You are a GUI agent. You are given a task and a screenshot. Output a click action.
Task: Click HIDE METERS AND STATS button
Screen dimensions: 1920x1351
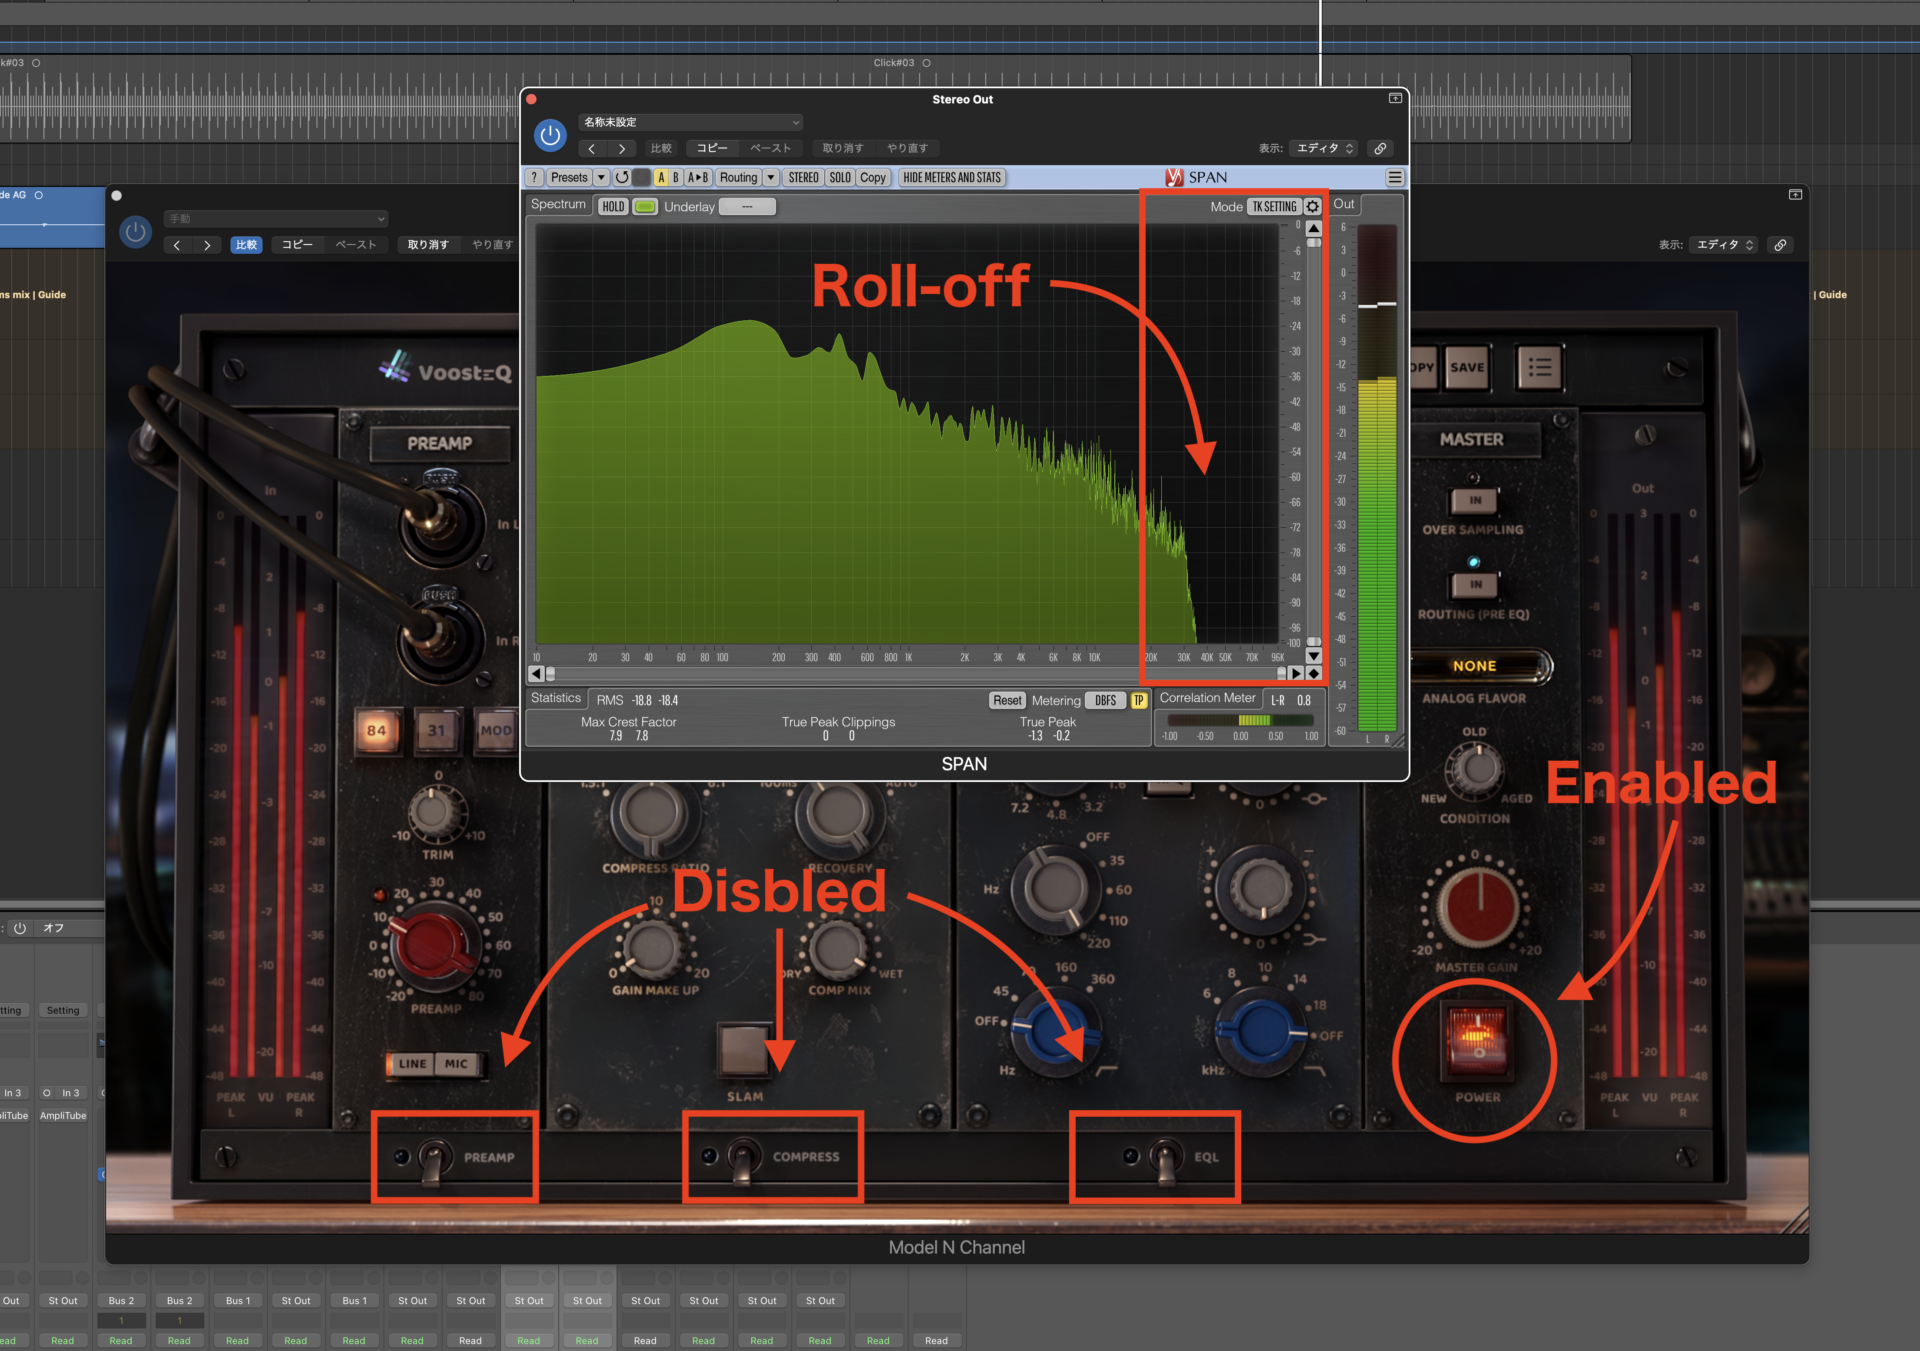(x=951, y=177)
